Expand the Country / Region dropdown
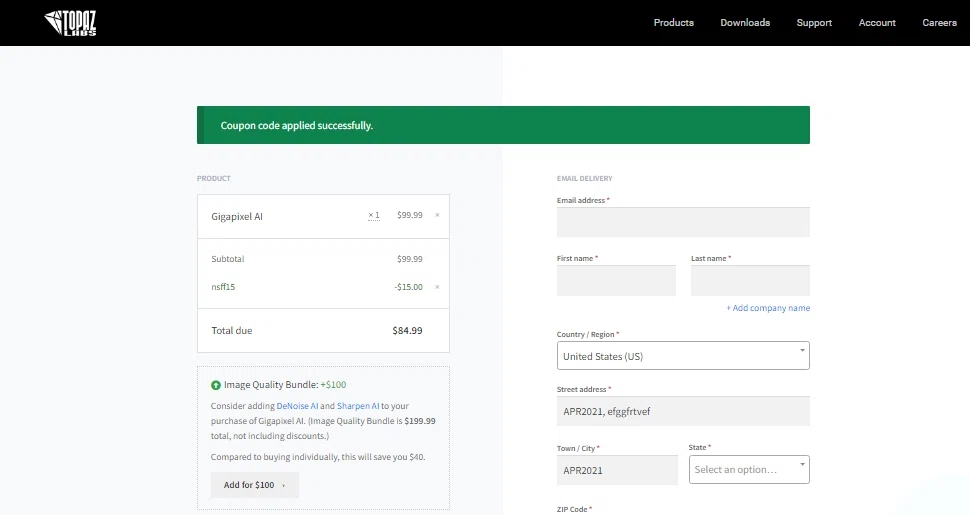The image size is (970, 515). pos(683,356)
